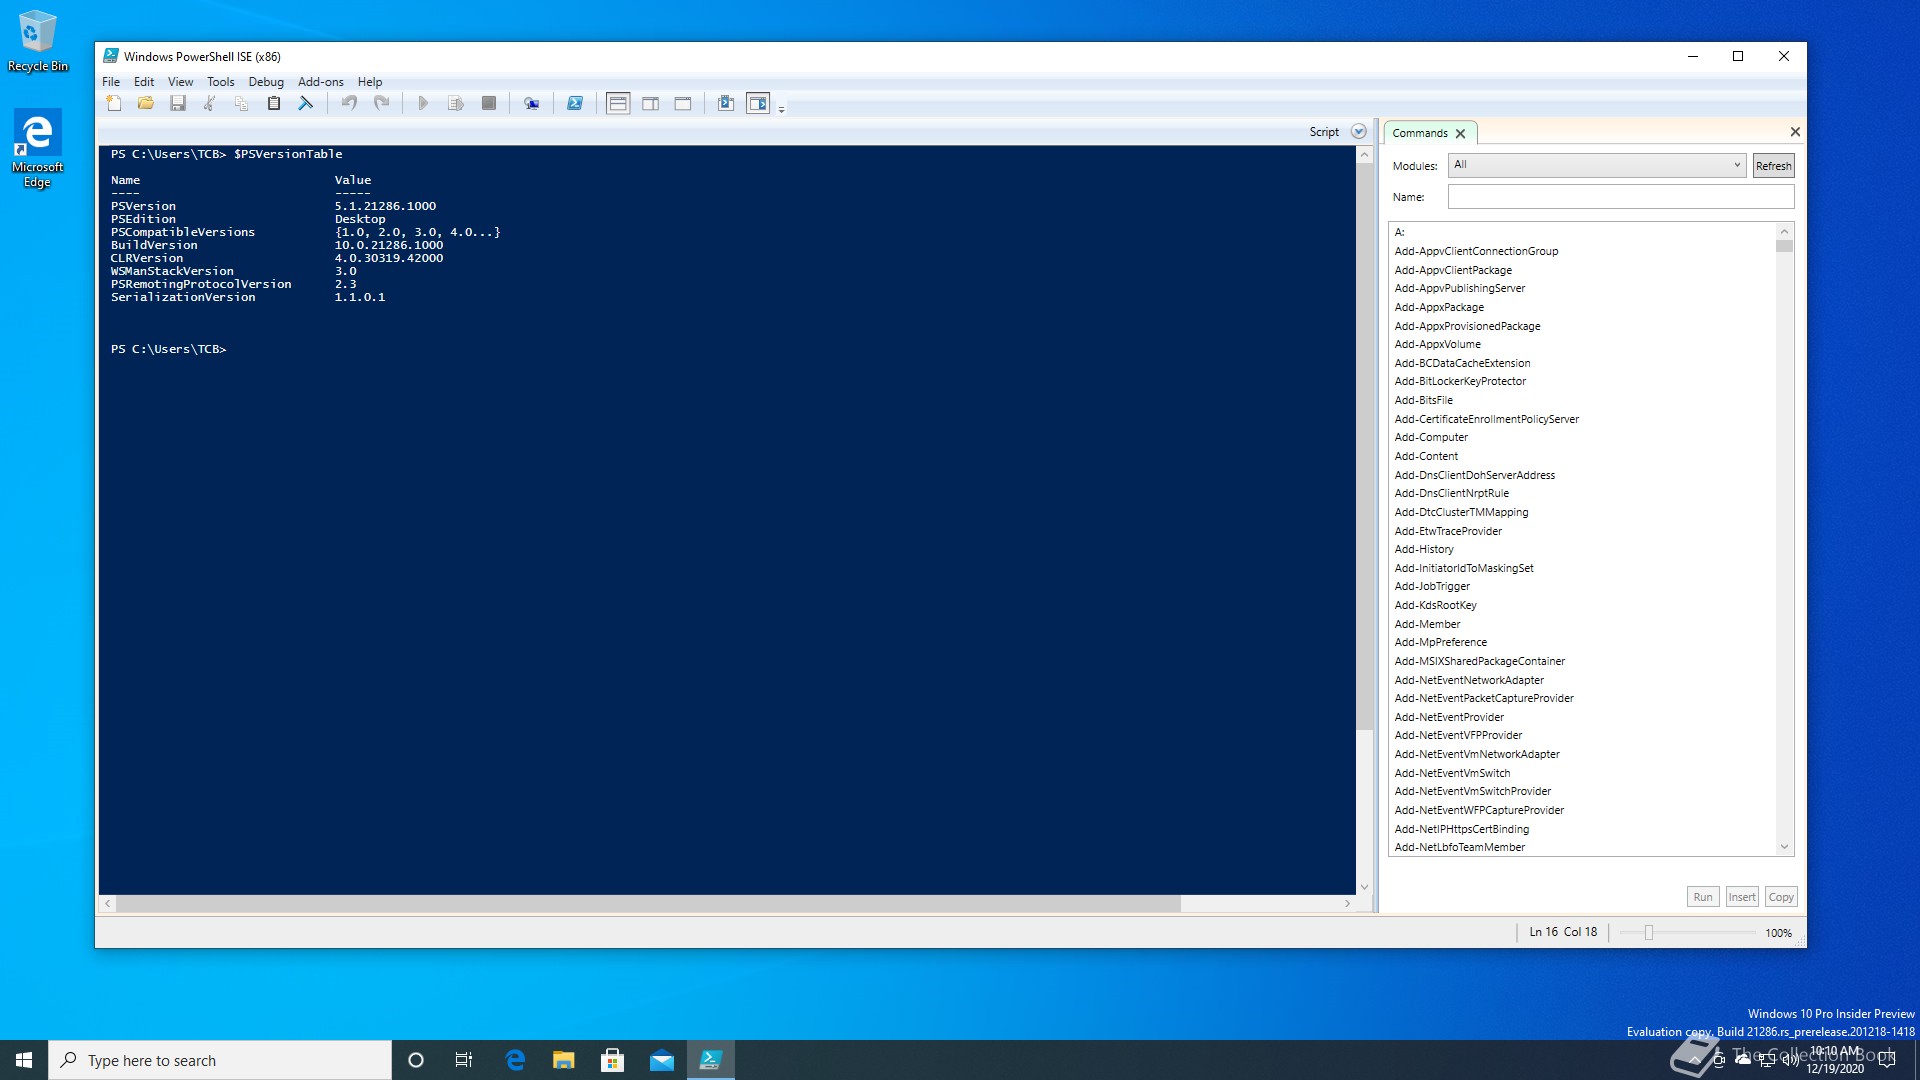
Task: Run selection toolbar icon
Action: pos(456,103)
